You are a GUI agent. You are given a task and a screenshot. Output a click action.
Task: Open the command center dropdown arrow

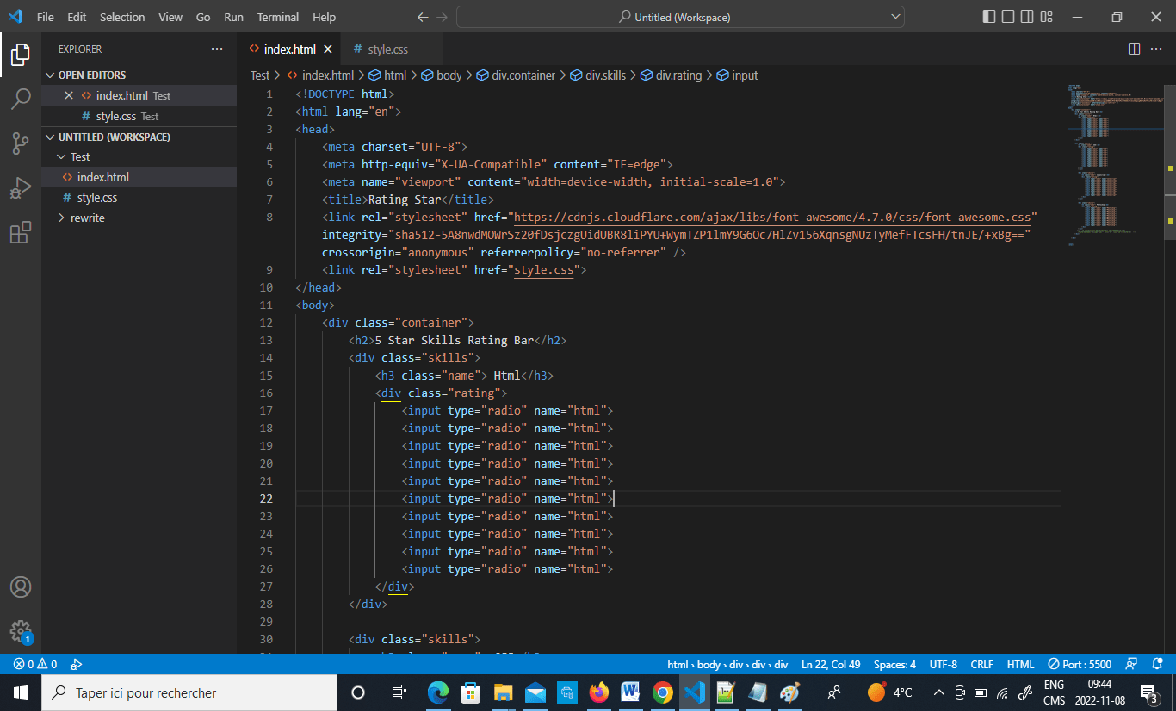point(896,16)
